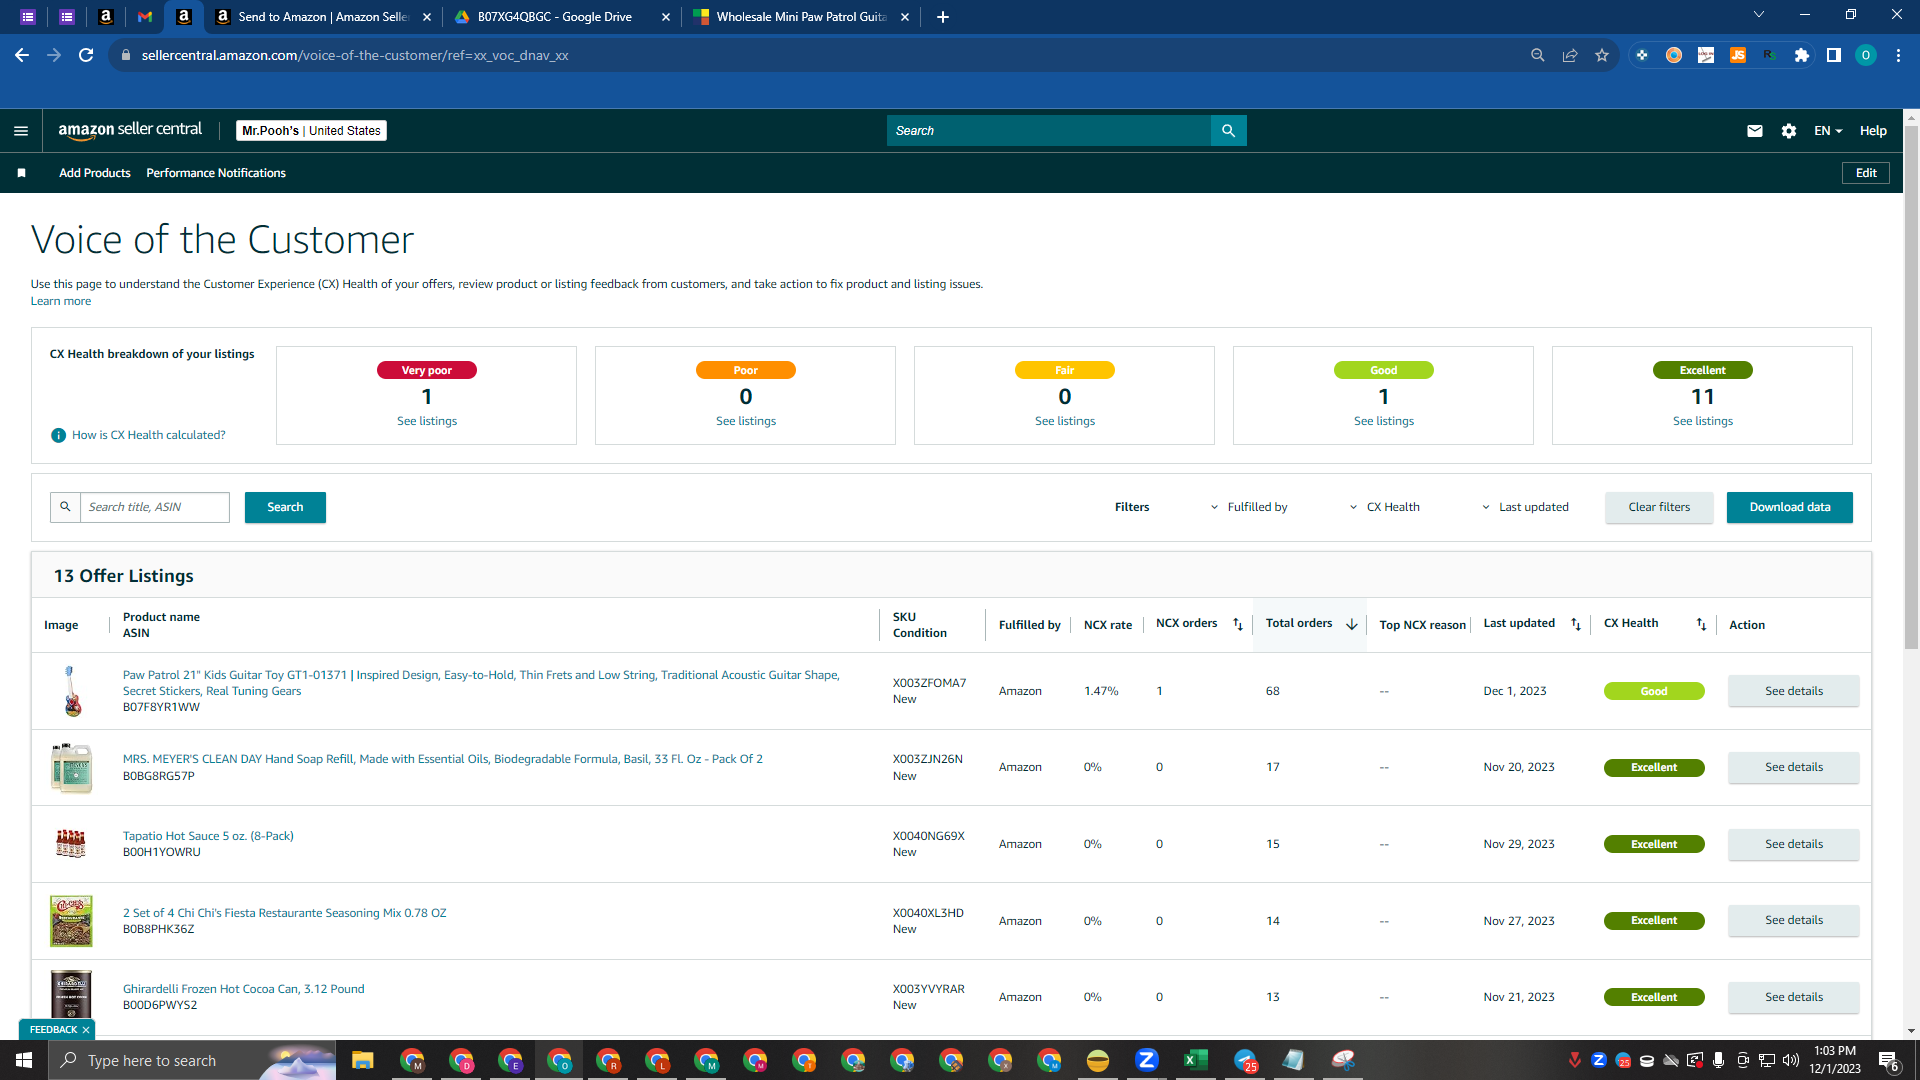Click the magnifier icon in the listing search box
This screenshot has width=1920, height=1080.
[65, 507]
